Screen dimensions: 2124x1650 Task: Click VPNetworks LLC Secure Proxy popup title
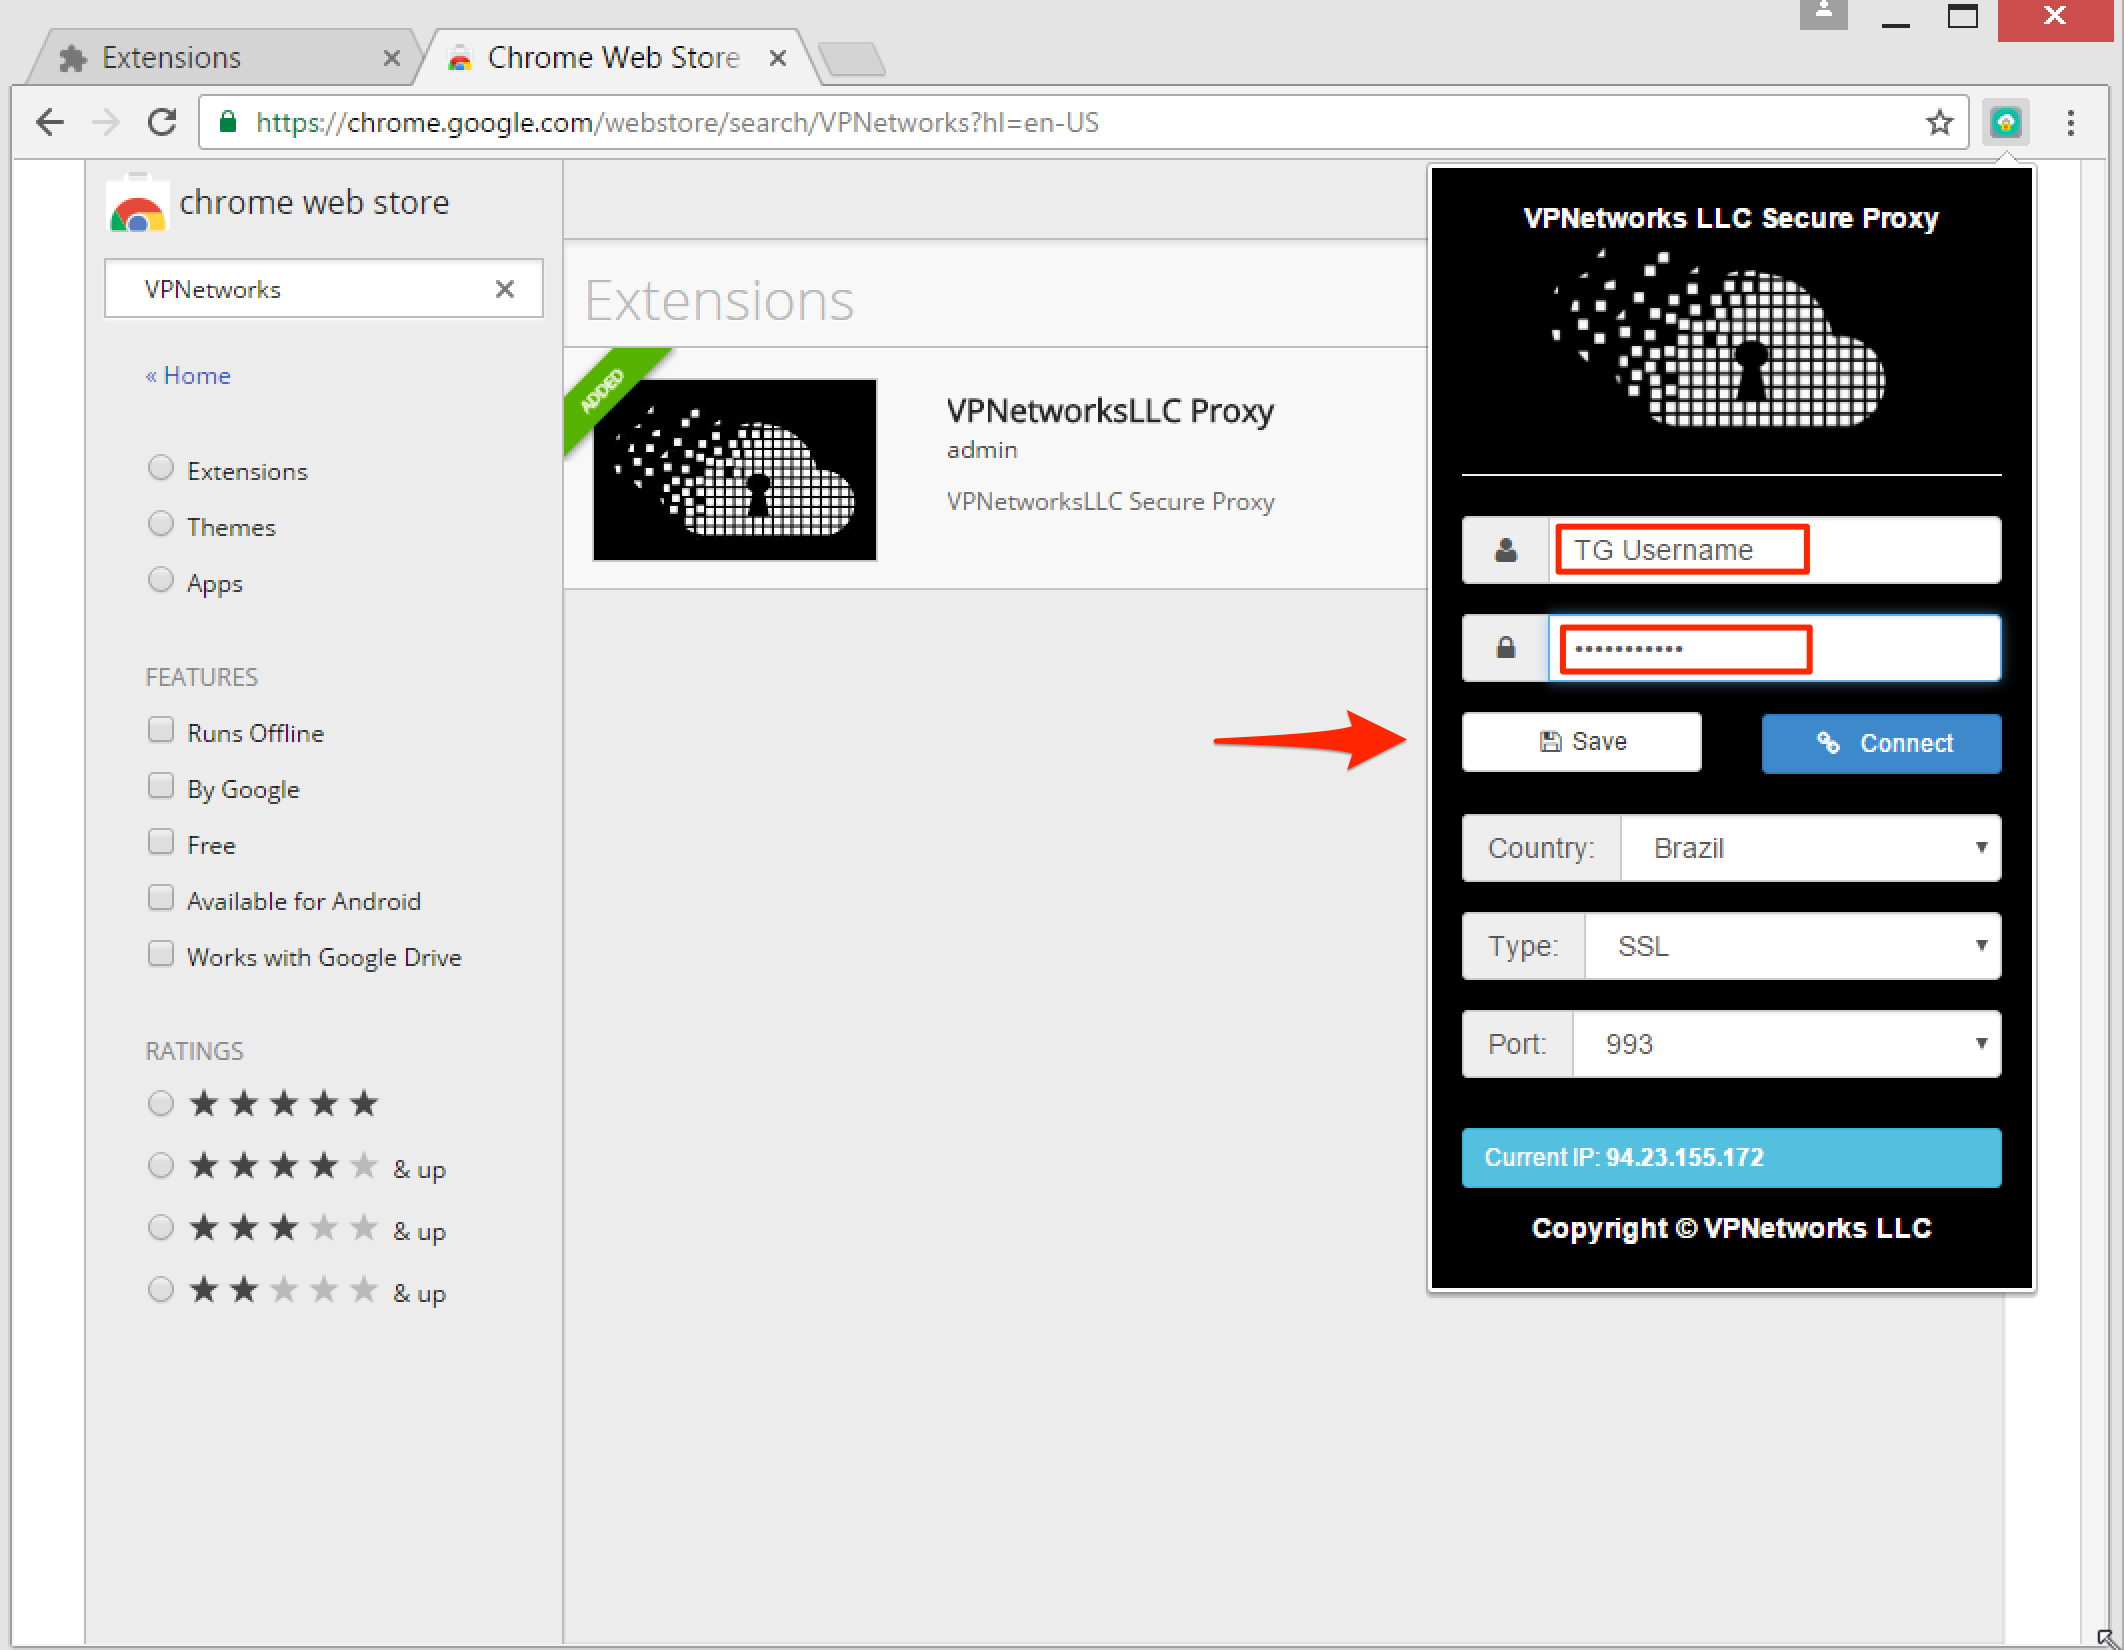[1730, 218]
